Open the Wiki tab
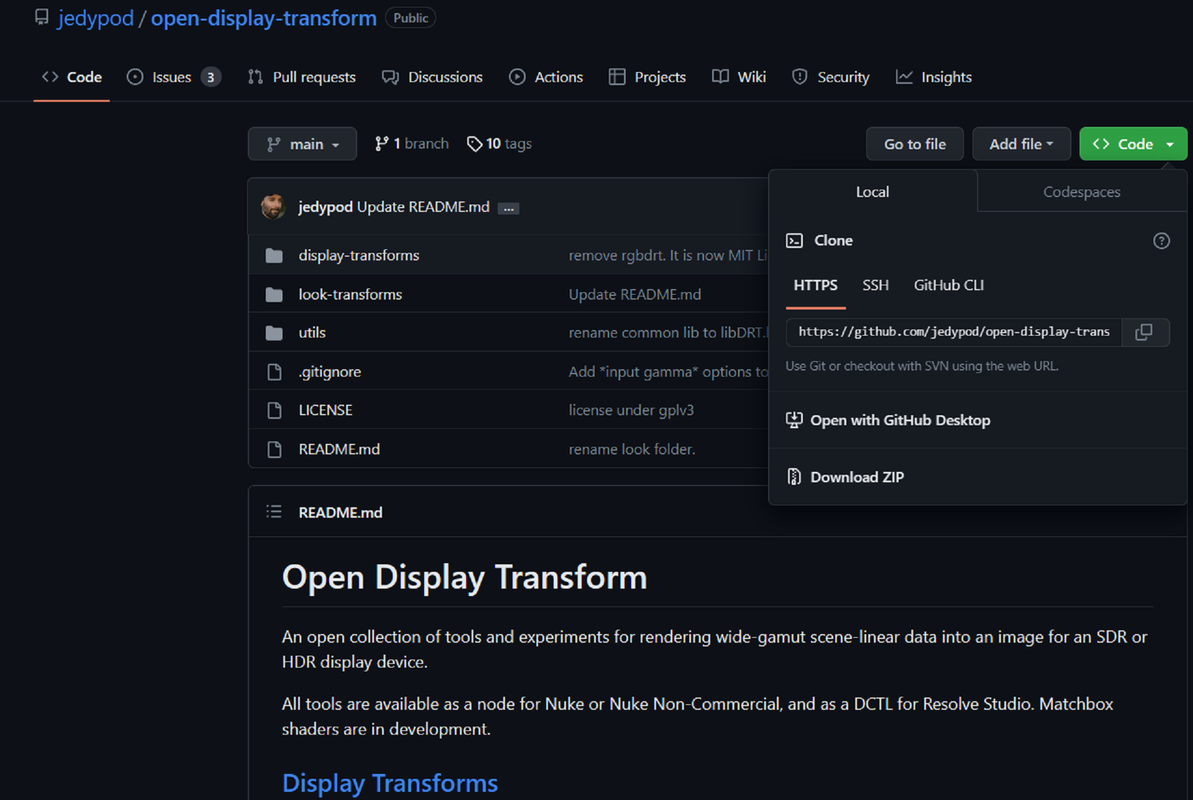 pos(740,77)
